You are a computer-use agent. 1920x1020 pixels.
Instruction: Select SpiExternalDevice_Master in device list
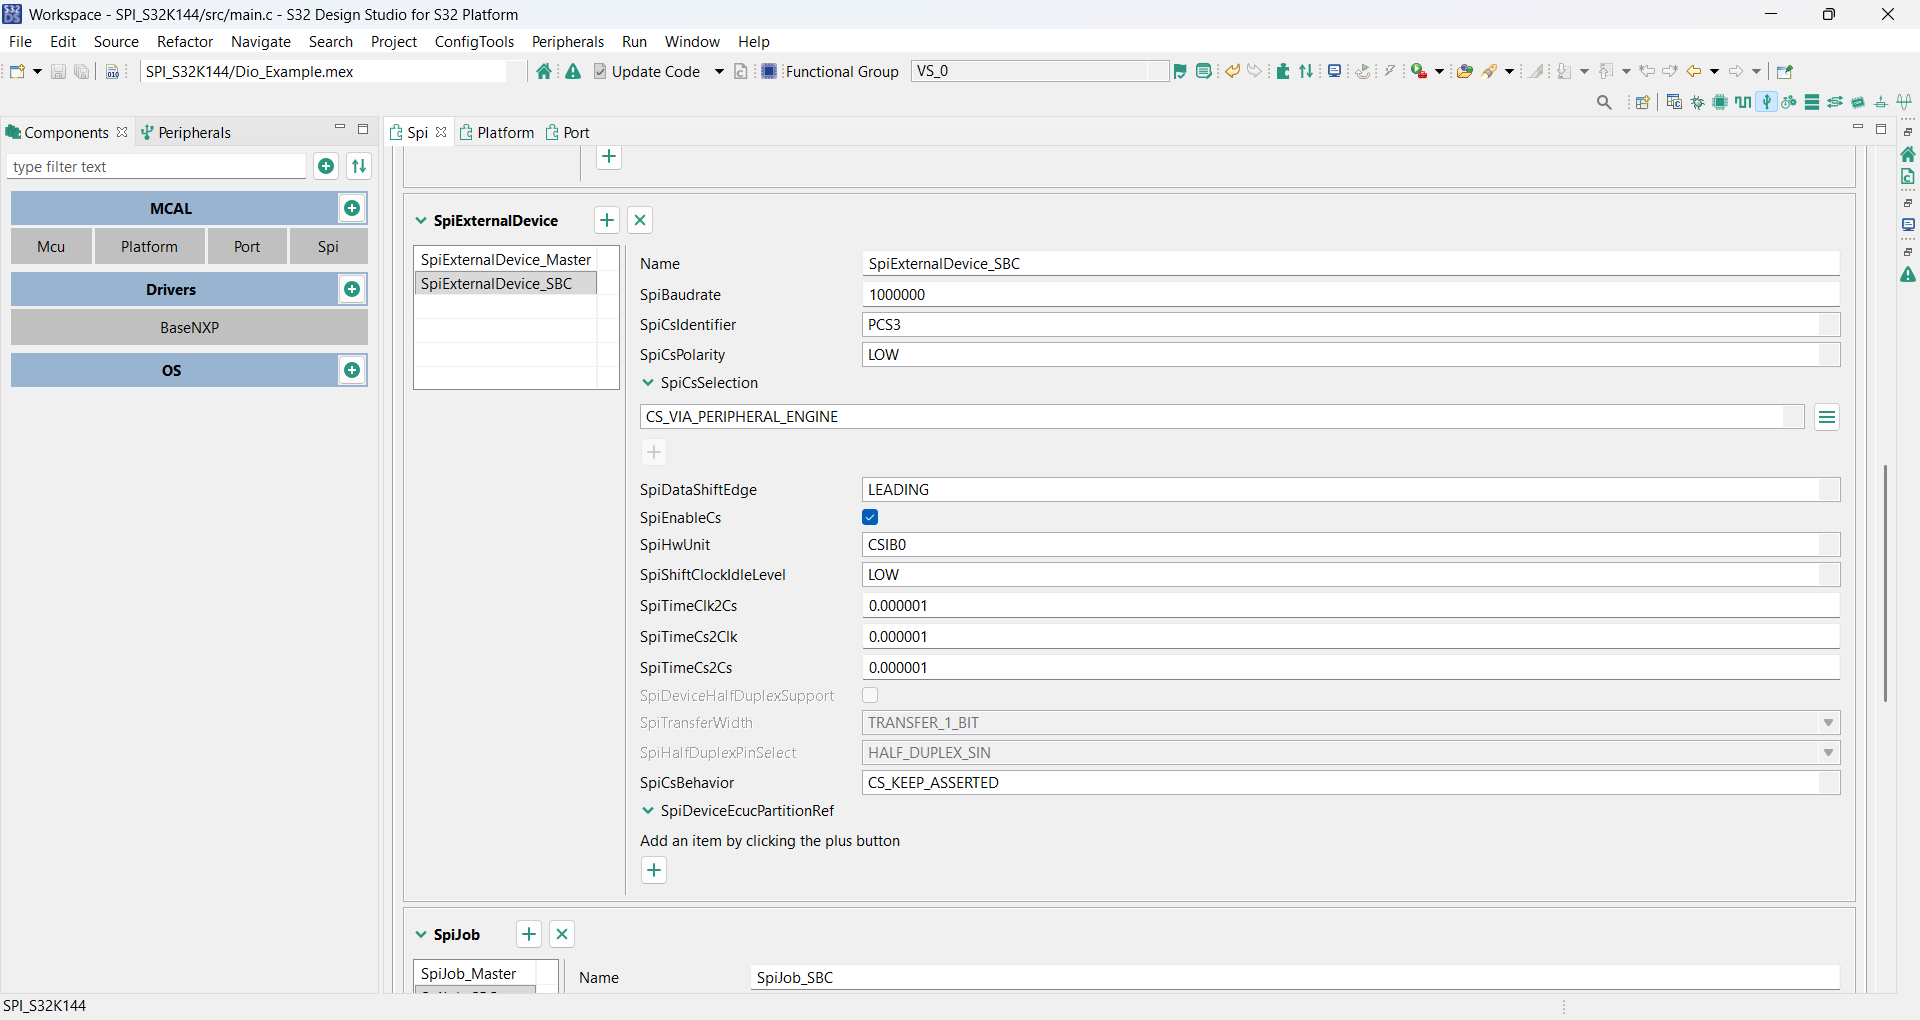click(x=506, y=259)
